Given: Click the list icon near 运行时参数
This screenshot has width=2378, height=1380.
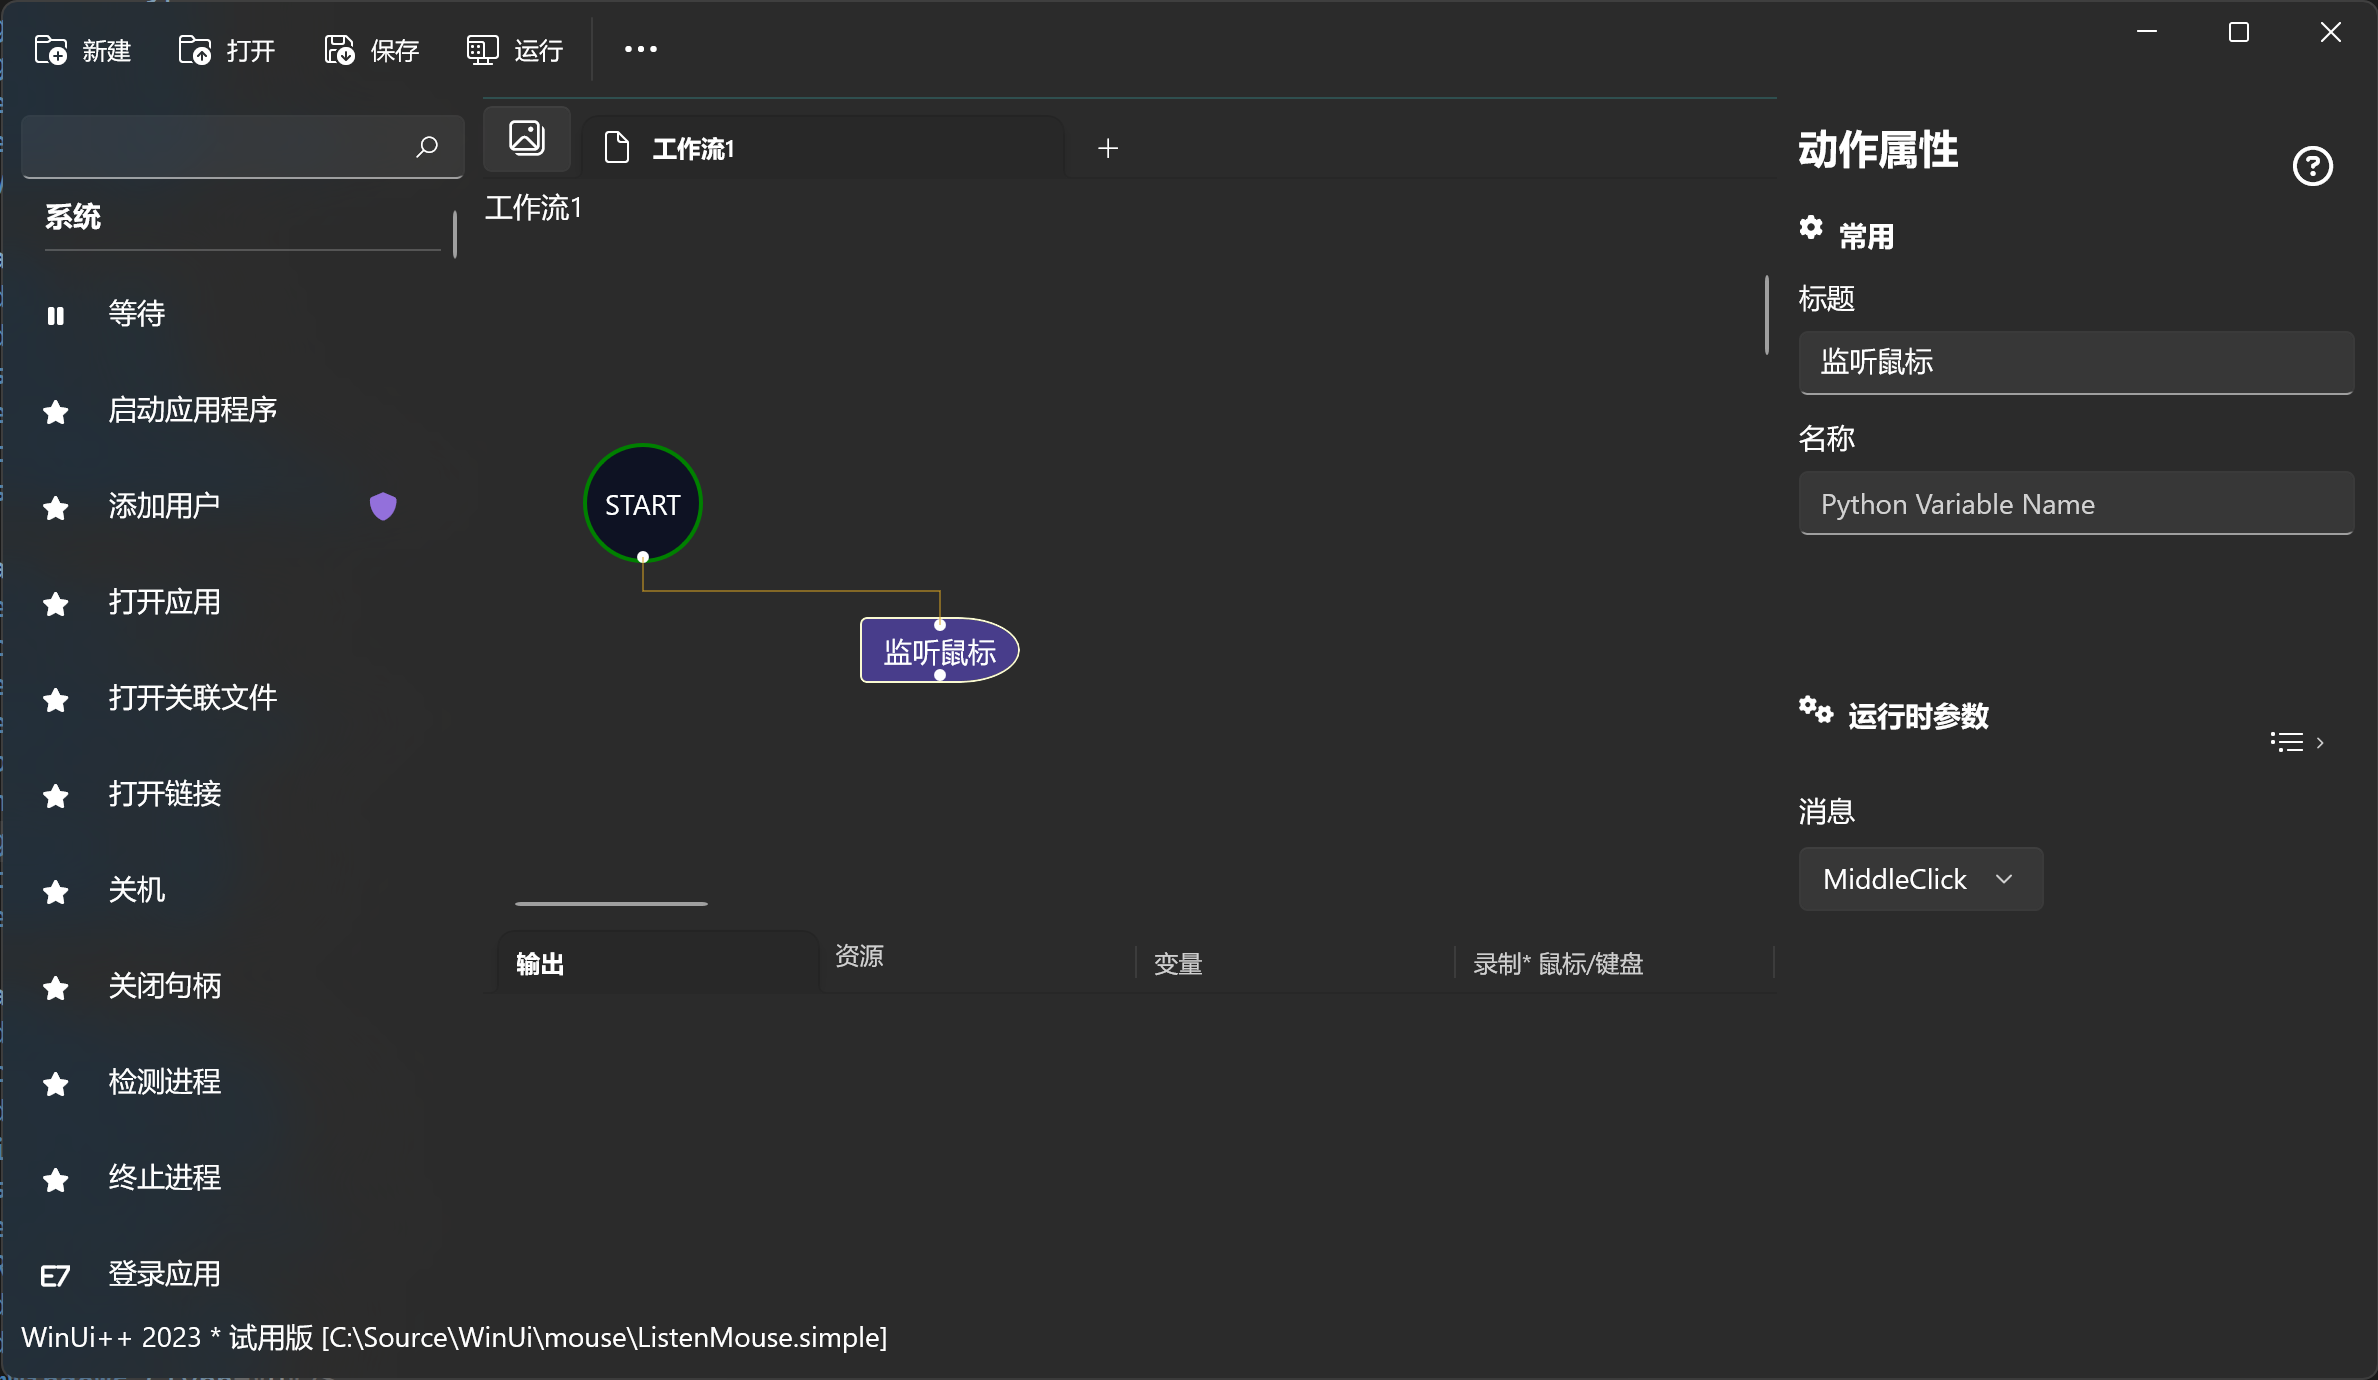Looking at the screenshot, I should pyautogui.click(x=2287, y=741).
